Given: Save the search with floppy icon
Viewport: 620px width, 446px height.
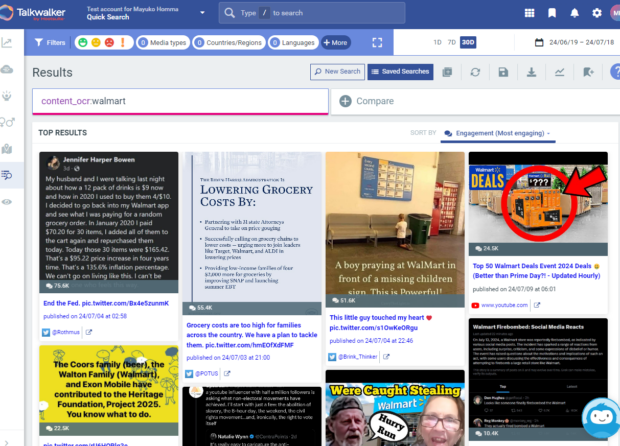Looking at the screenshot, I should pyautogui.click(x=503, y=72).
